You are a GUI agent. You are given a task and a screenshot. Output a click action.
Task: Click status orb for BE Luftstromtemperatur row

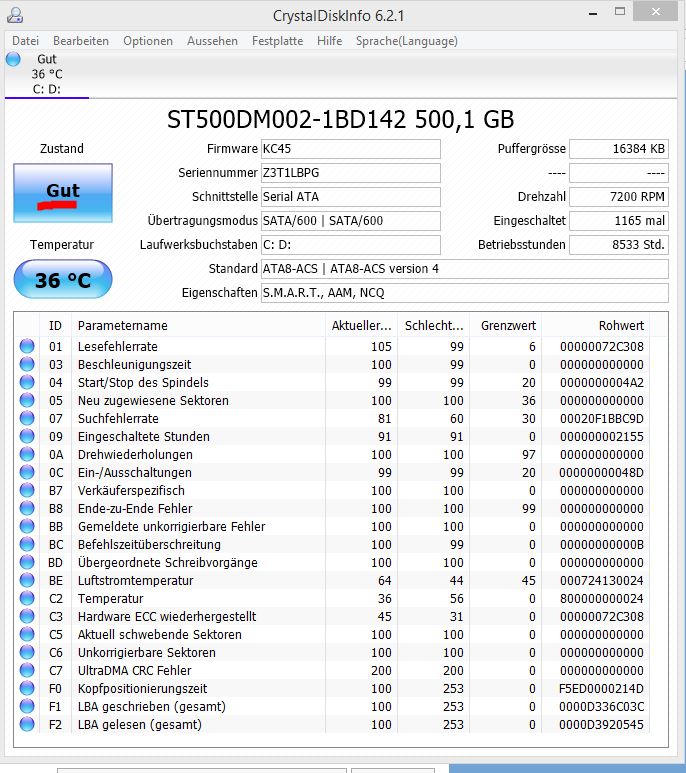point(27,580)
